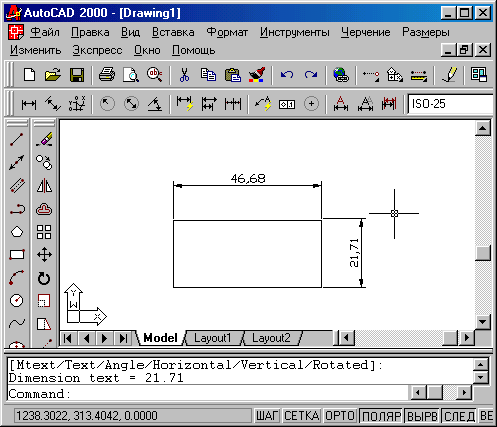Image resolution: width=497 pixels, height=427 pixels.
Task: Open the Вид menu
Action: point(130,32)
